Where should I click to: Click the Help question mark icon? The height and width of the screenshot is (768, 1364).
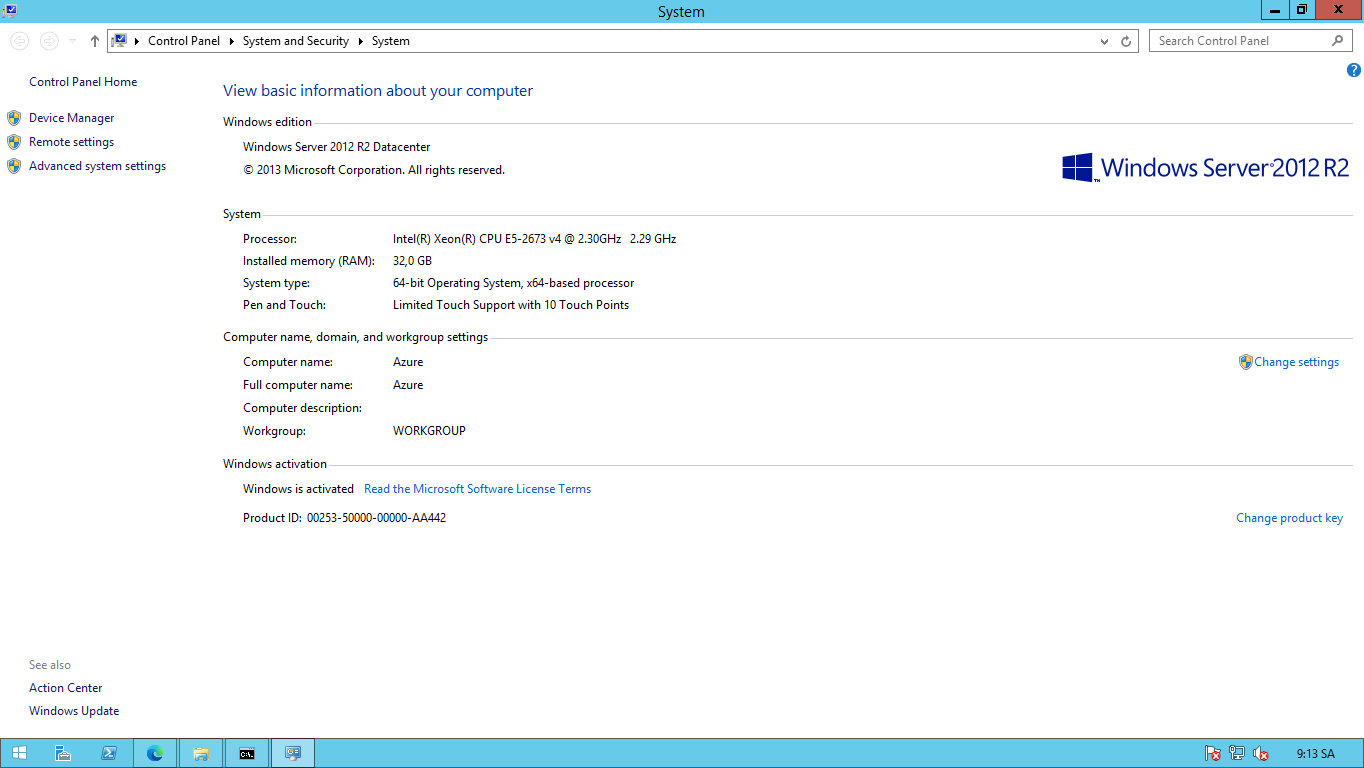point(1354,70)
